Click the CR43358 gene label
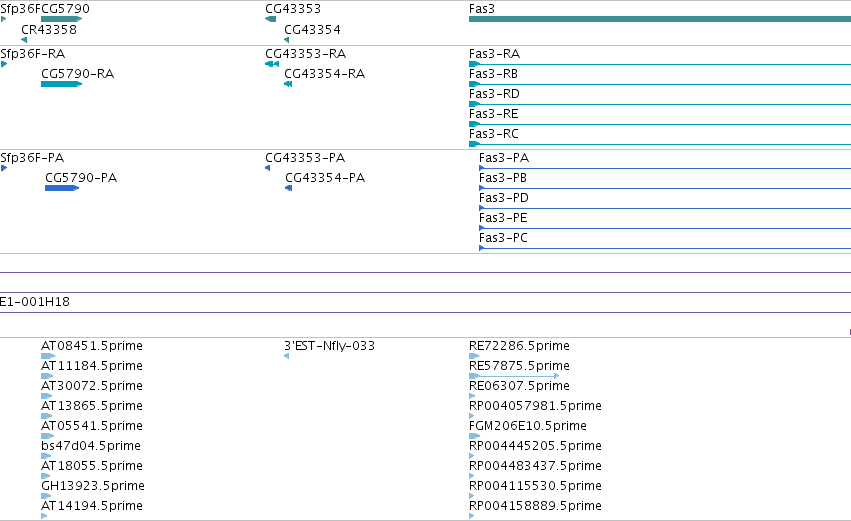 (x=49, y=29)
